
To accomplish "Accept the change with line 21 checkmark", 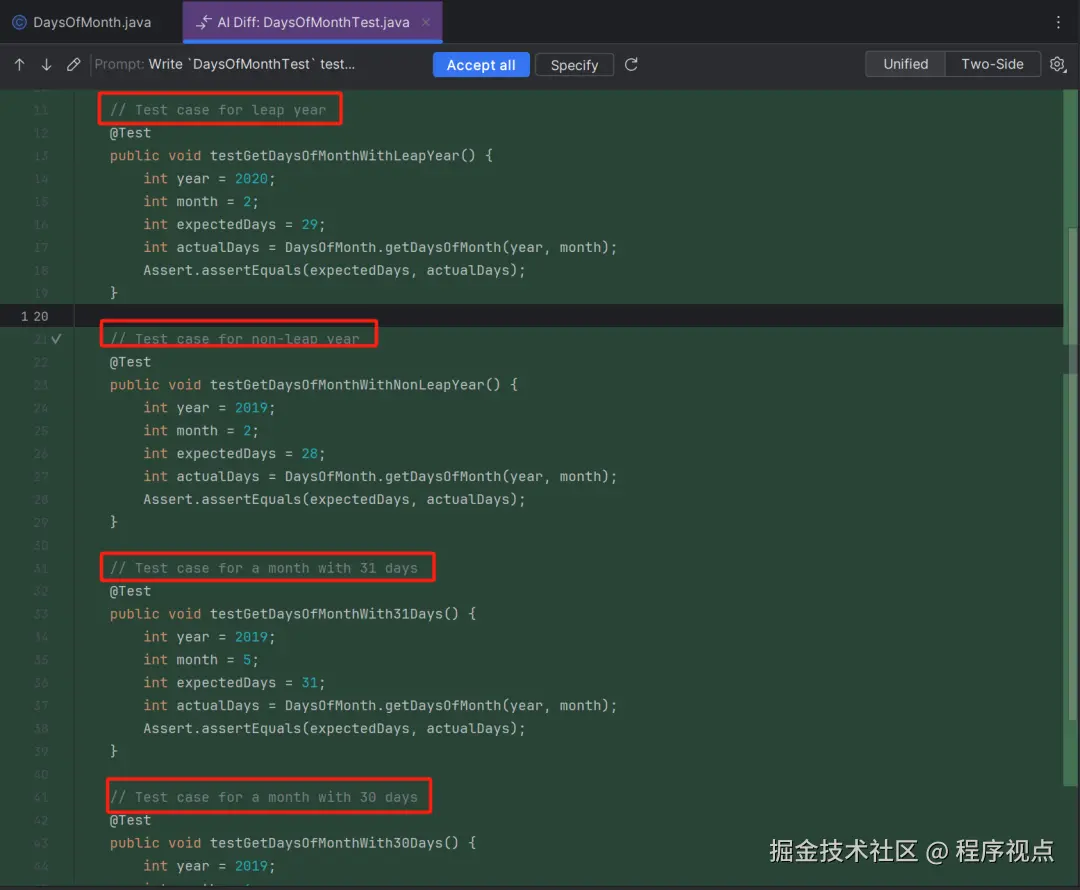I will pos(56,338).
